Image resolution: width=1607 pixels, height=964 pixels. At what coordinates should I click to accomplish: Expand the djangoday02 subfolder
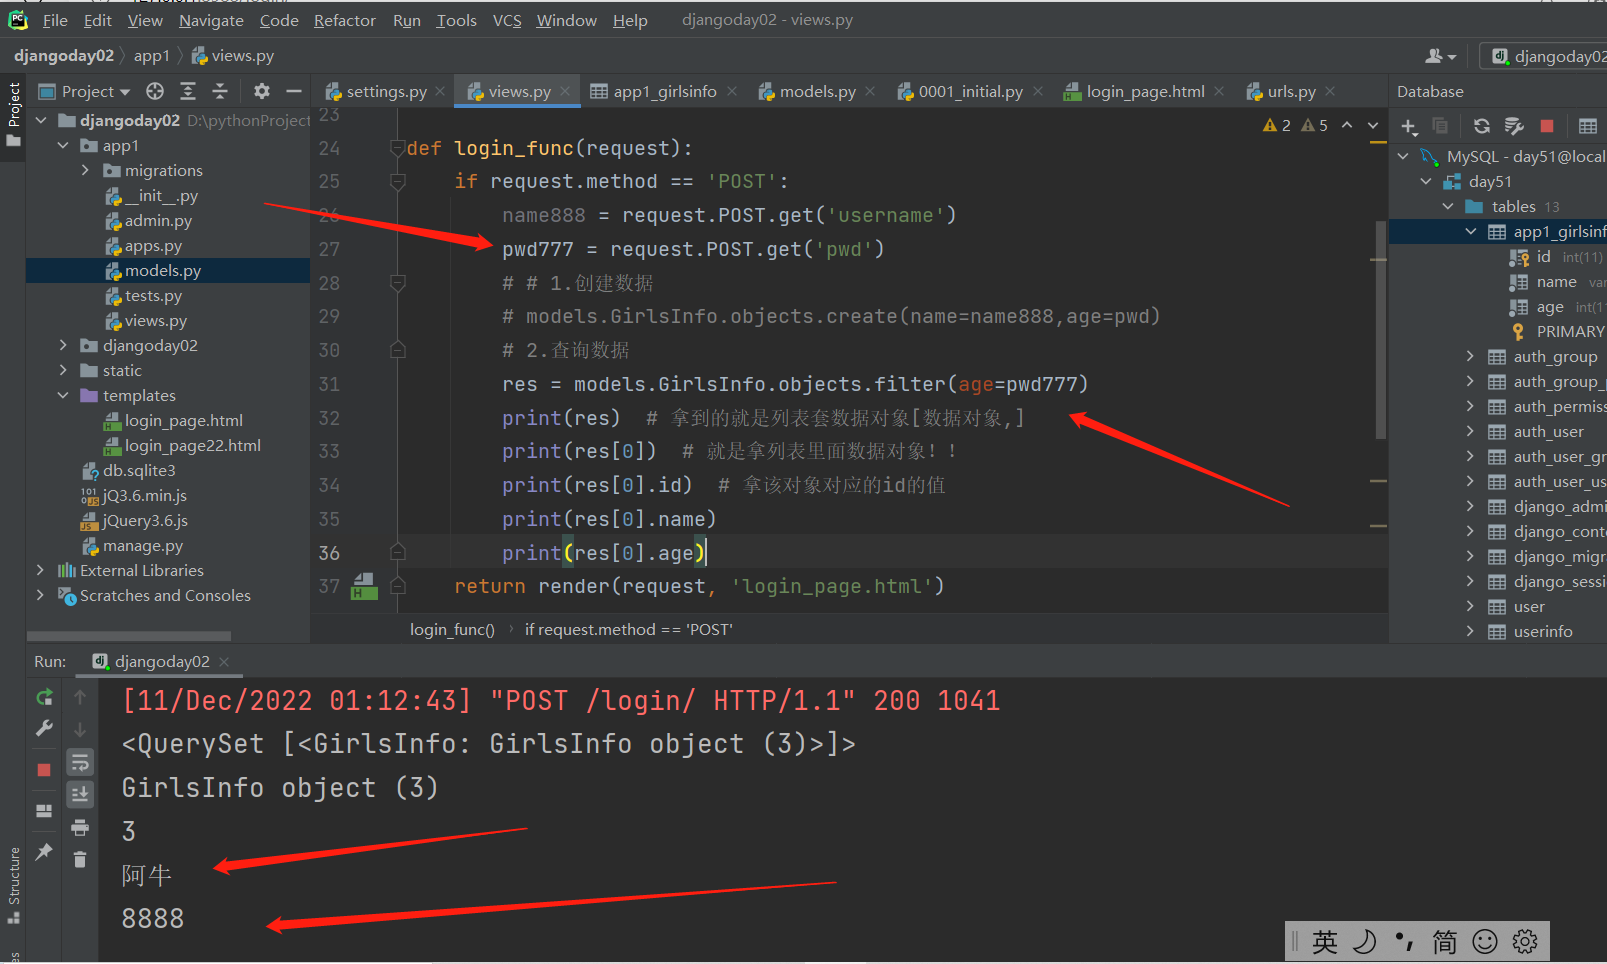pyautogui.click(x=63, y=346)
